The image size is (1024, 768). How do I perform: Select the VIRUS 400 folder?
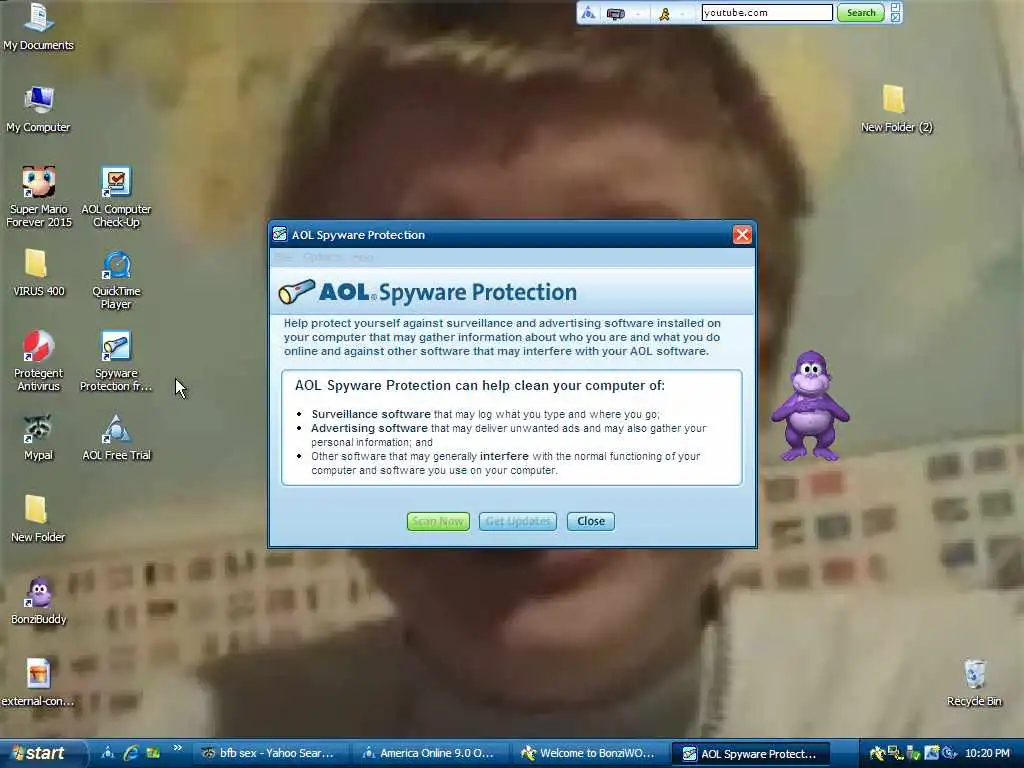(39, 273)
